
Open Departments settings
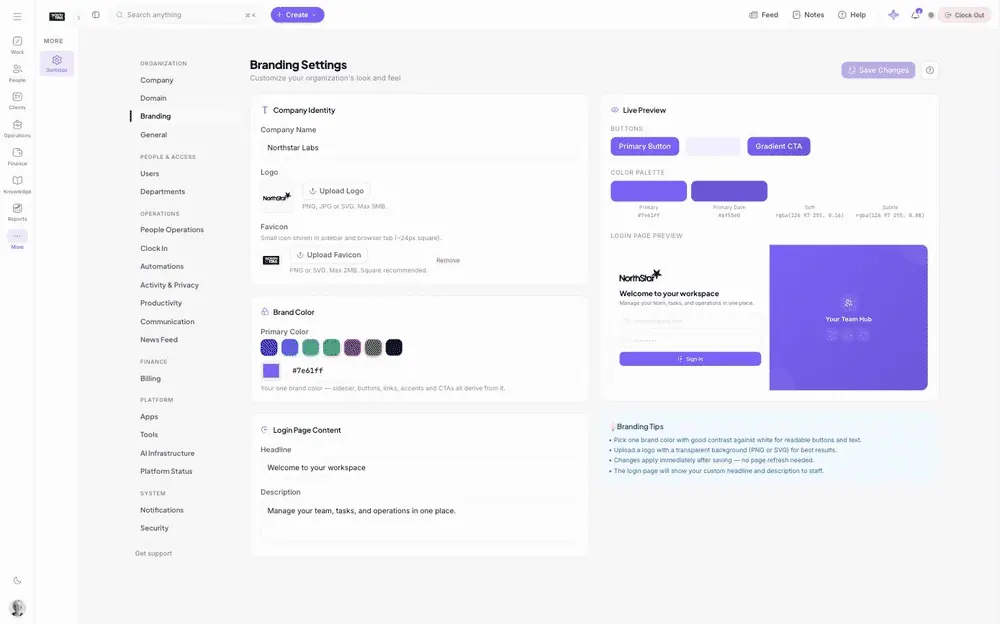point(163,191)
